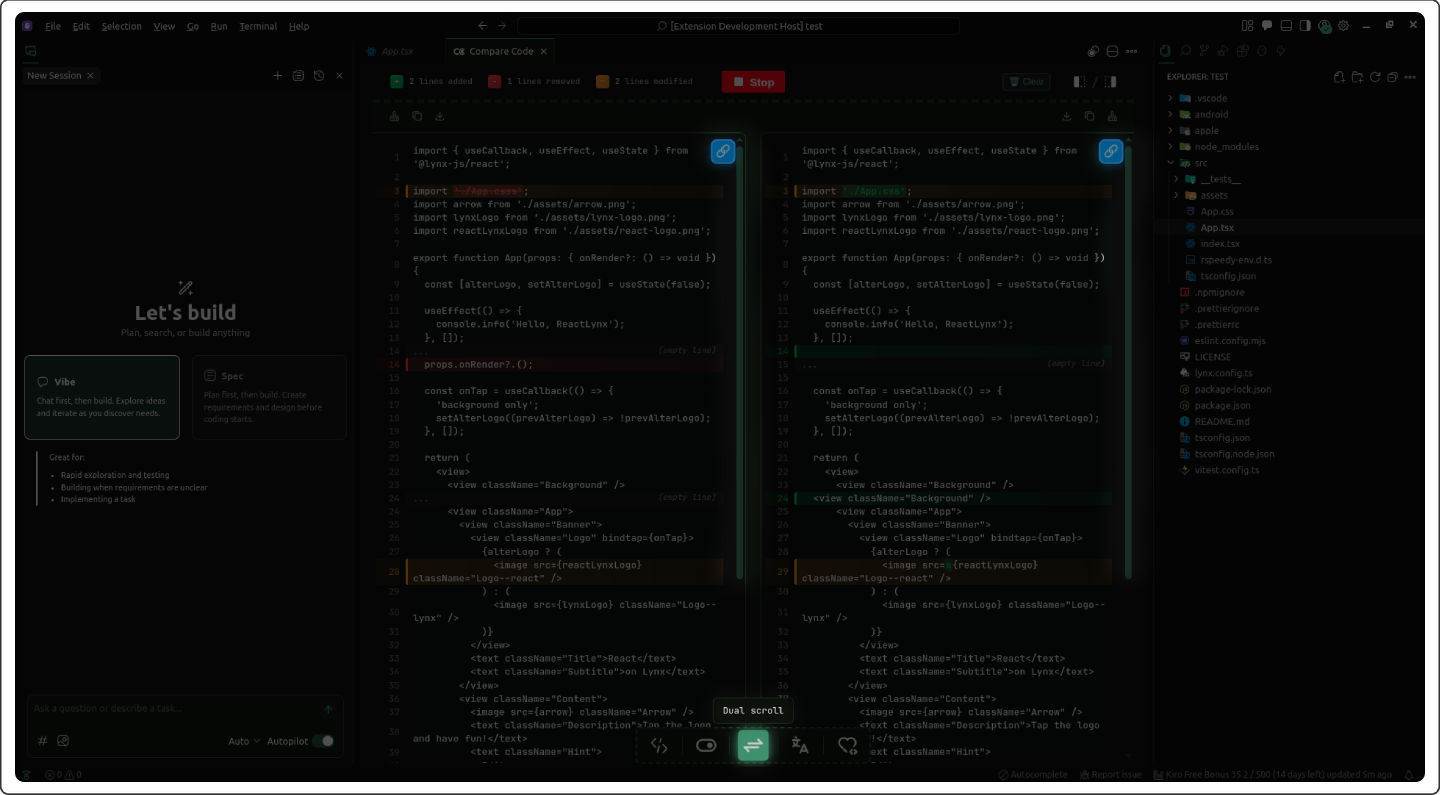Open Source Control view in sidebar
The image size is (1440, 795).
1203,51
